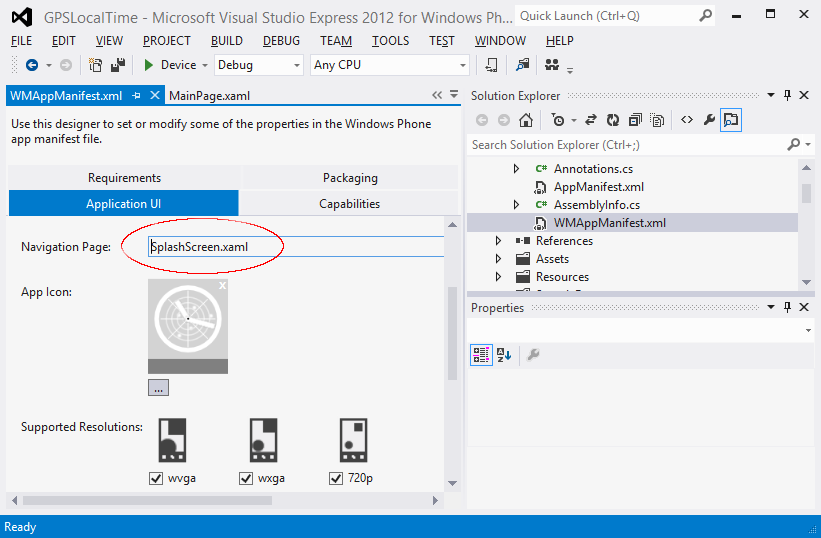This screenshot has width=821, height=538.
Task: Expand the Assets folder
Action: 498,259
